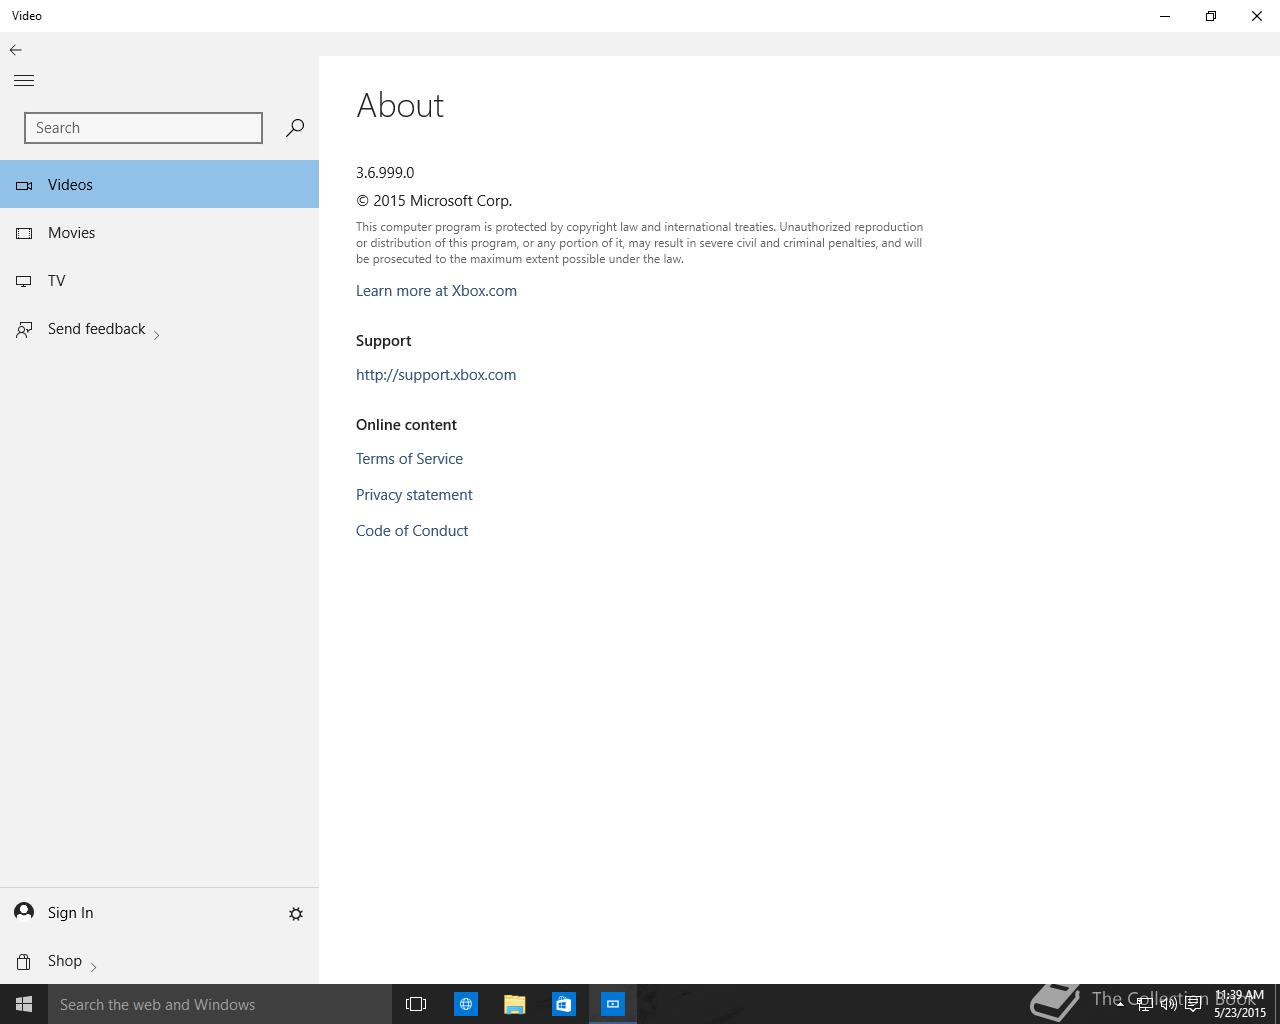Select Videos in the sidebar
Screen dimensions: 1280x1024
[159, 184]
